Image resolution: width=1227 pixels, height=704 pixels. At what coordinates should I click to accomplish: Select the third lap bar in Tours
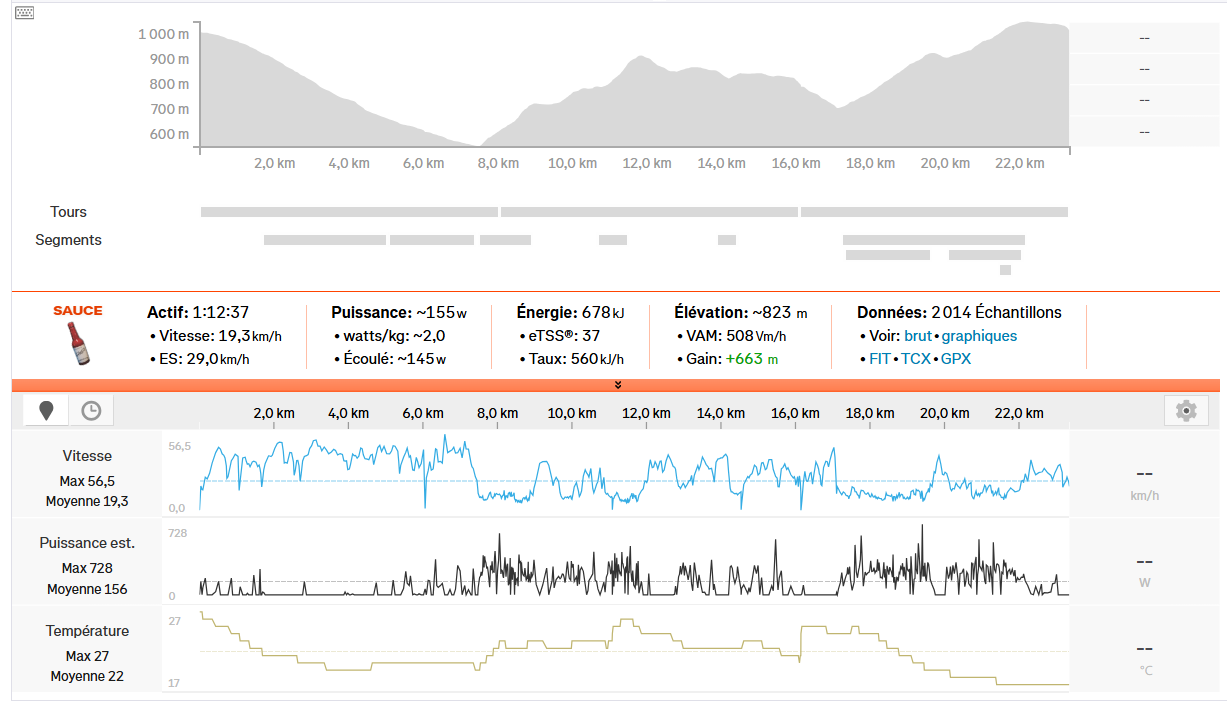(x=934, y=212)
